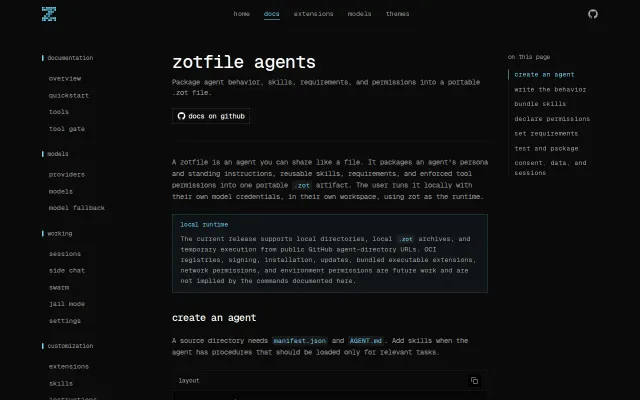Click the local runtime callout title
This screenshot has width=640, height=400.
tap(204, 224)
